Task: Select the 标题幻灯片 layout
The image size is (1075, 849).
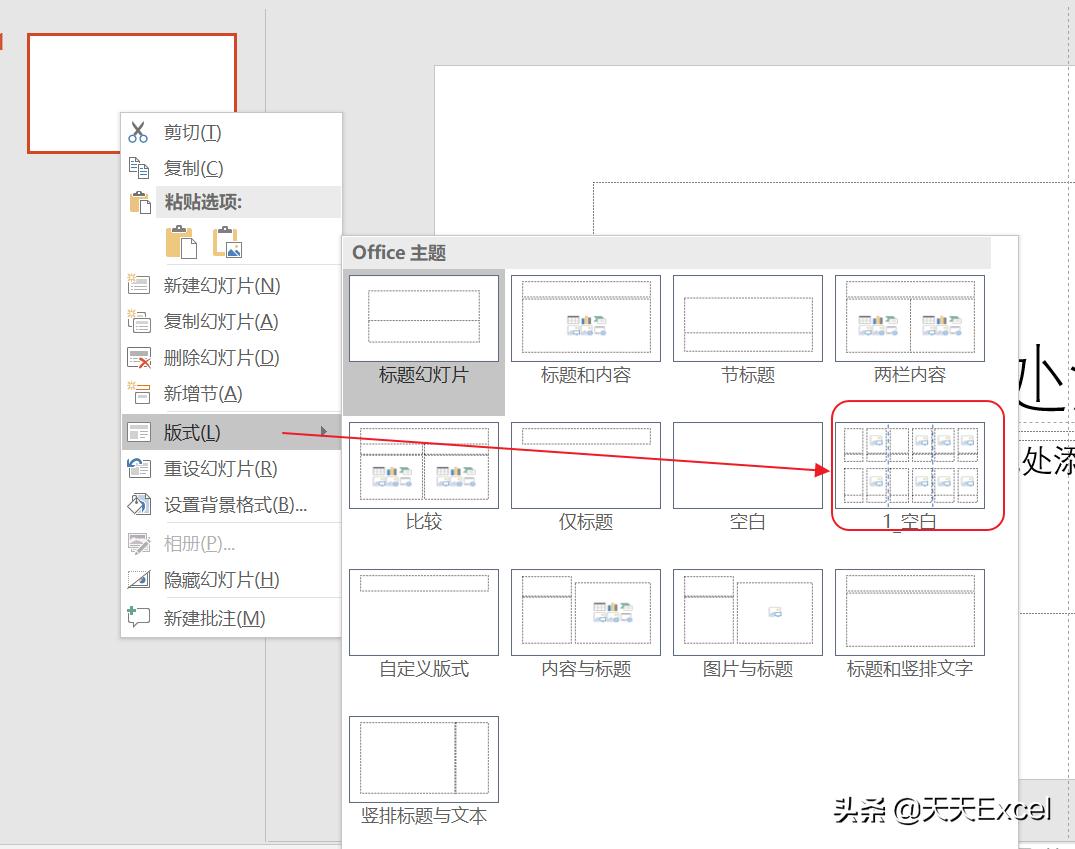Action: tap(423, 318)
